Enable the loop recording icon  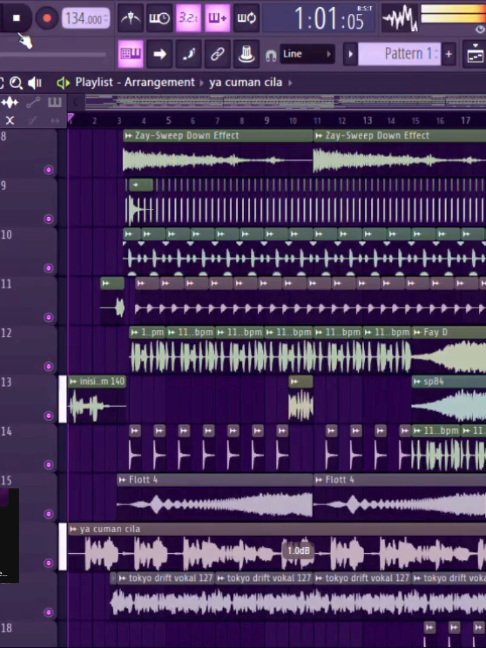(246, 18)
